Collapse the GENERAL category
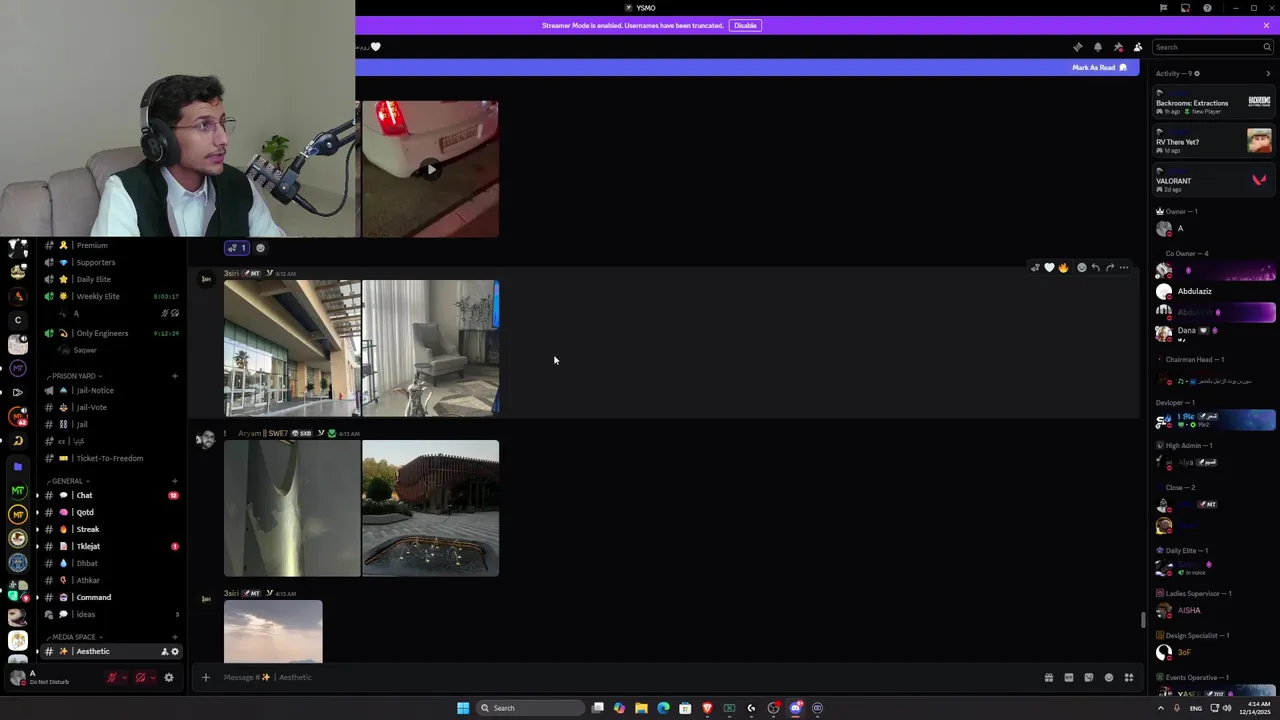Screen dimensions: 1280x720 click(67, 481)
